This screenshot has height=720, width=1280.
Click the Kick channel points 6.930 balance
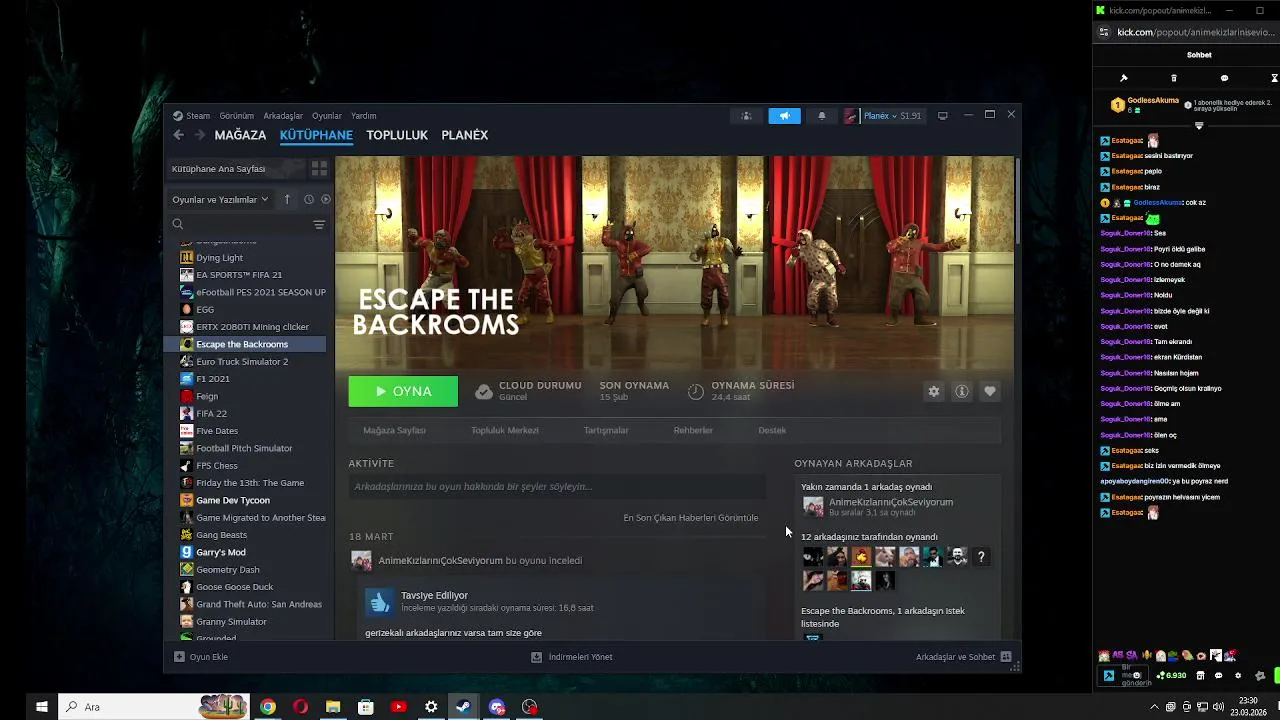click(x=1172, y=676)
